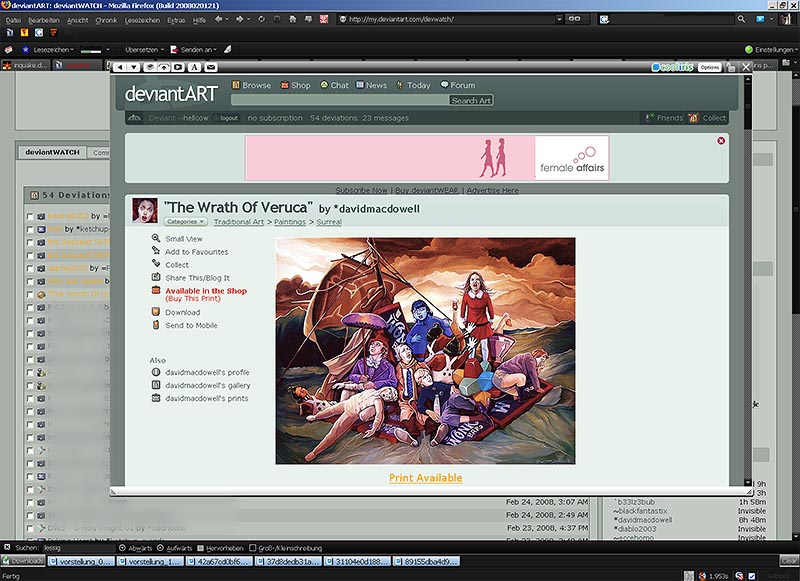This screenshot has height=581, width=800.
Task: Open the Extras menu
Action: click(x=176, y=20)
